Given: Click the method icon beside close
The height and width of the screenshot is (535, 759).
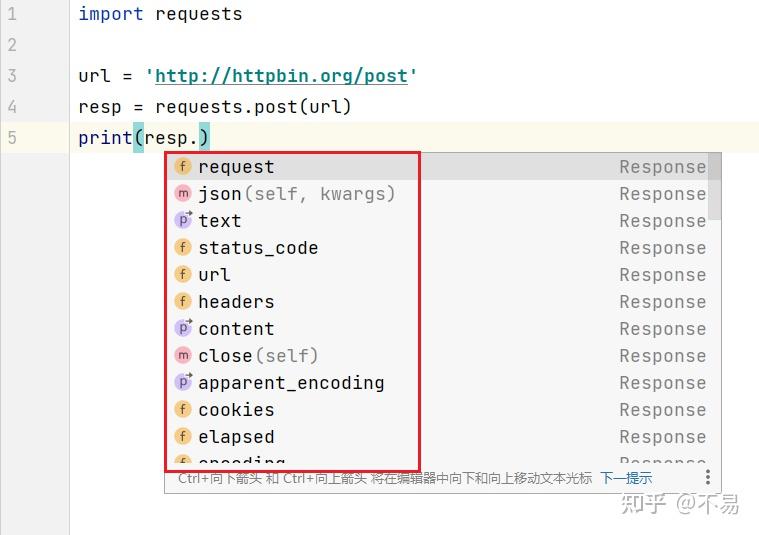Looking at the screenshot, I should 183,356.
